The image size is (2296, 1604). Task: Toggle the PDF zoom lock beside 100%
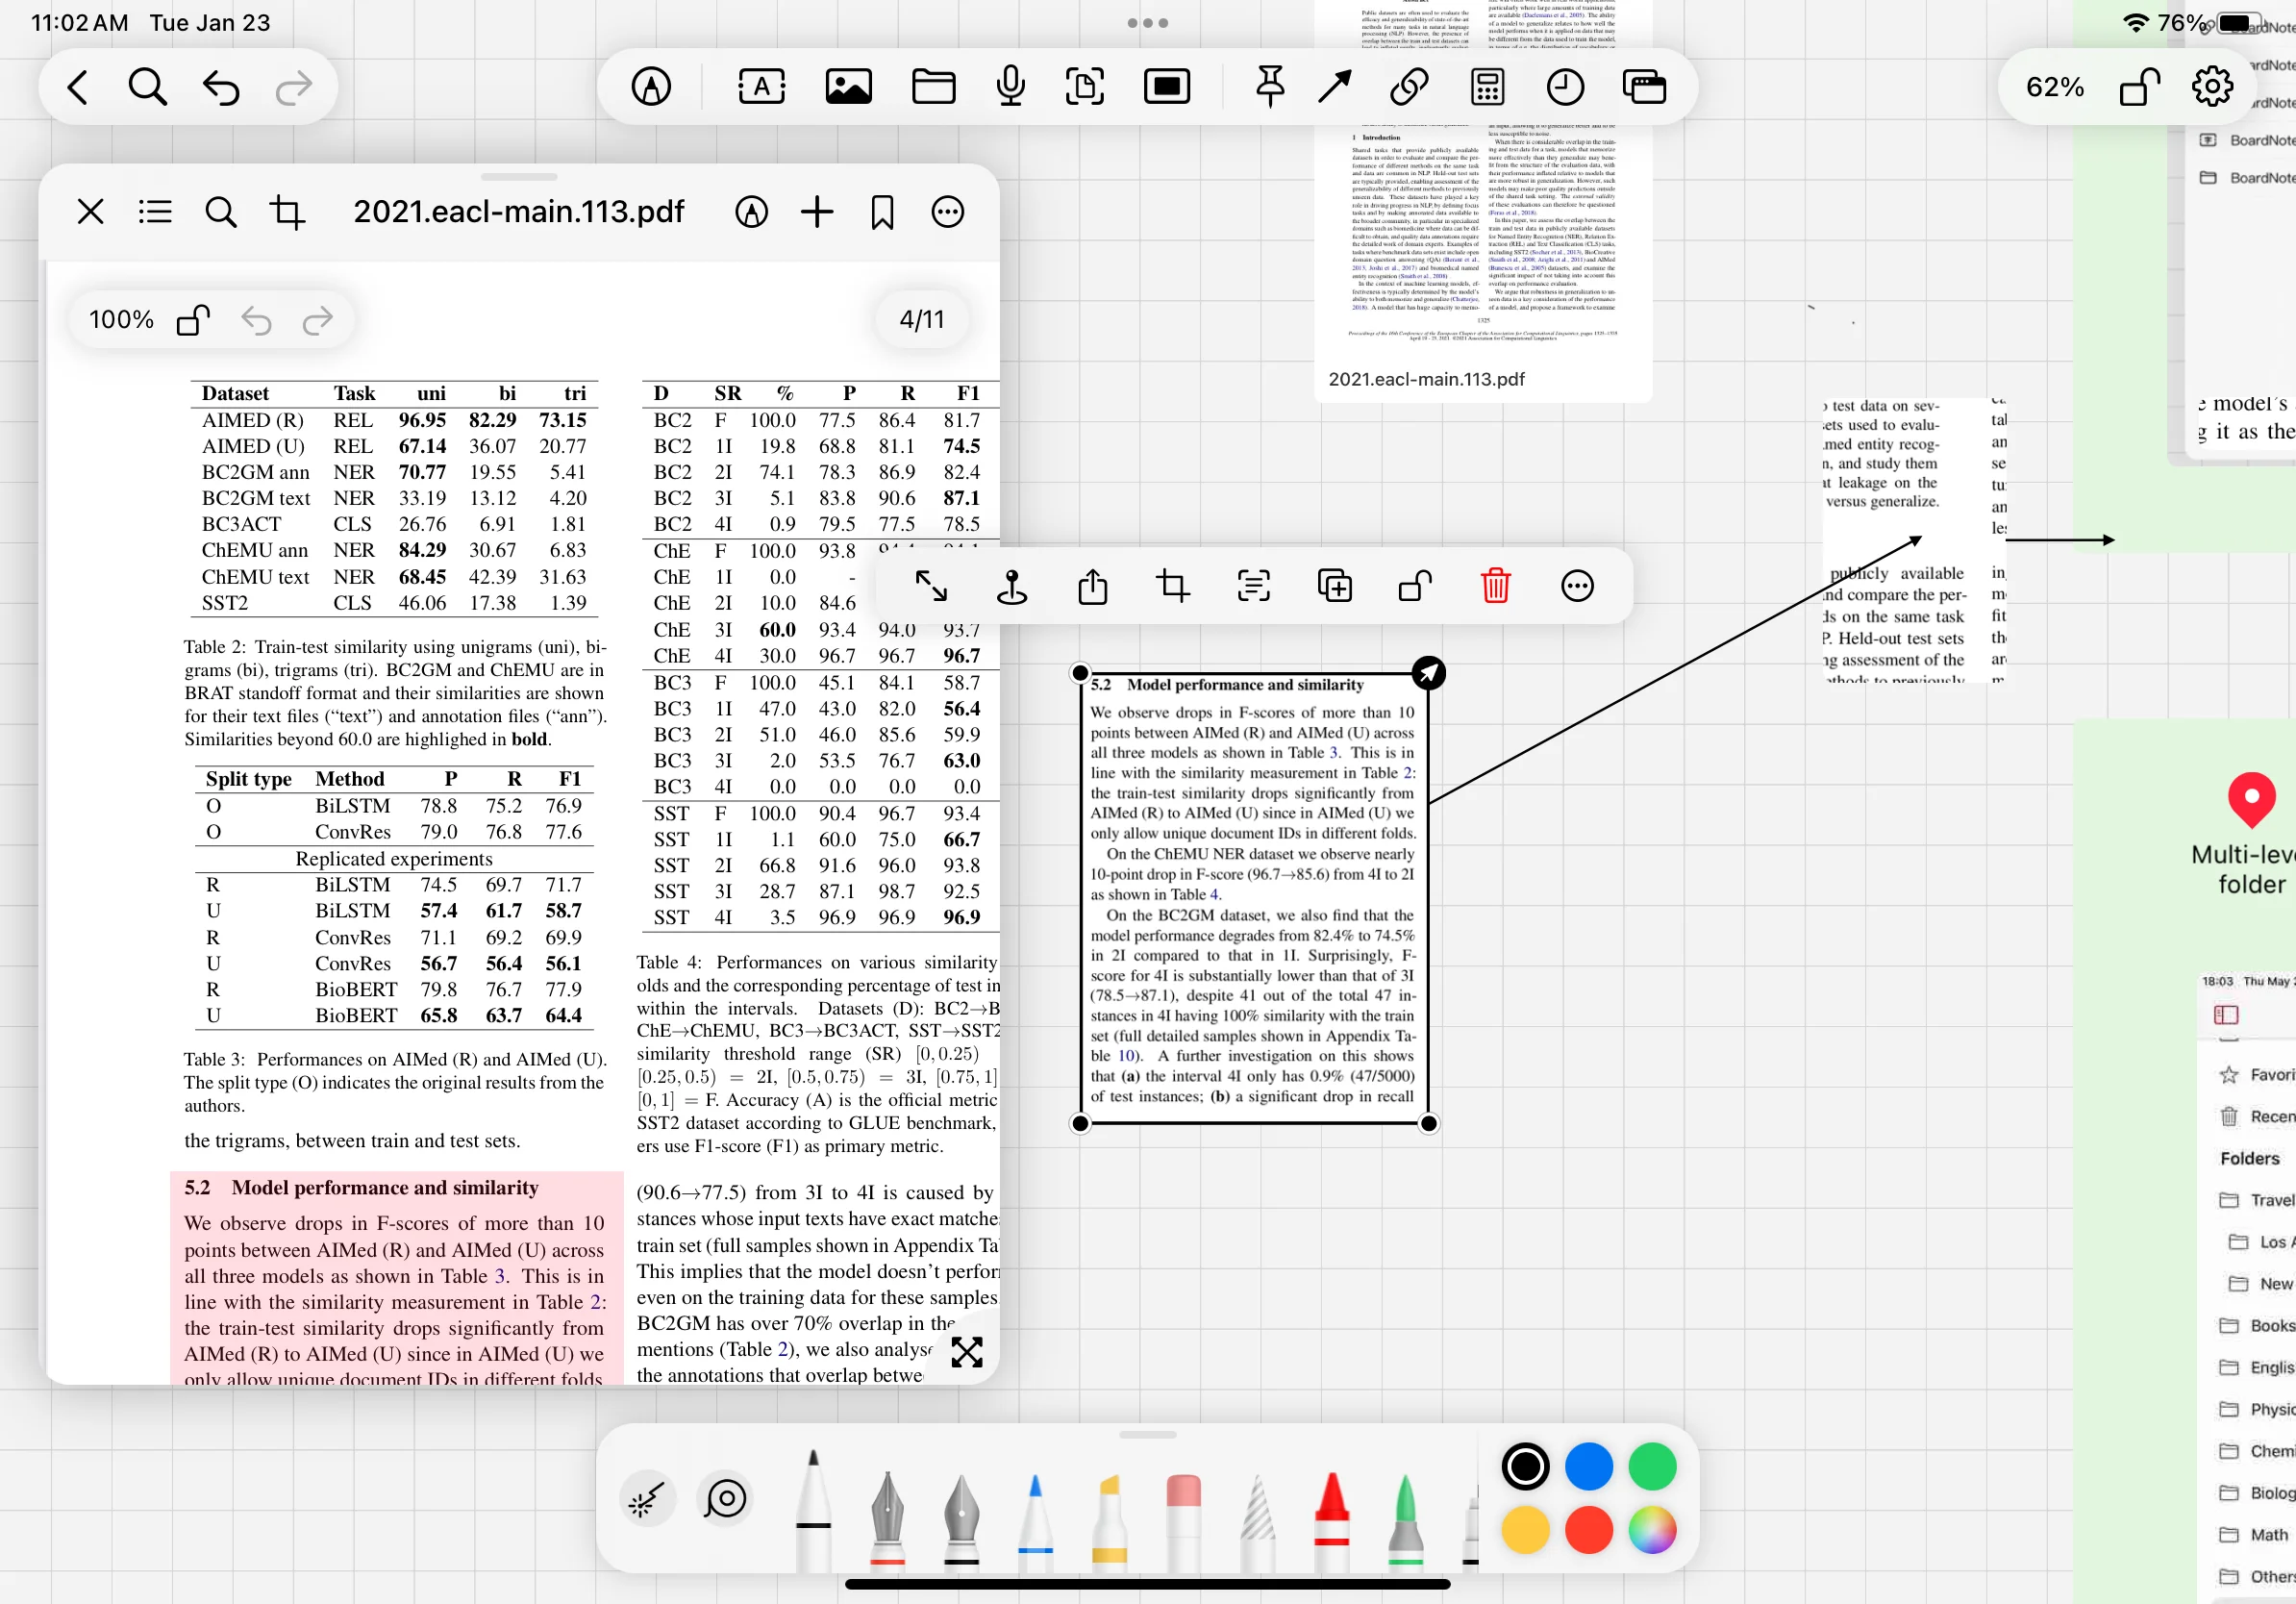tap(193, 320)
